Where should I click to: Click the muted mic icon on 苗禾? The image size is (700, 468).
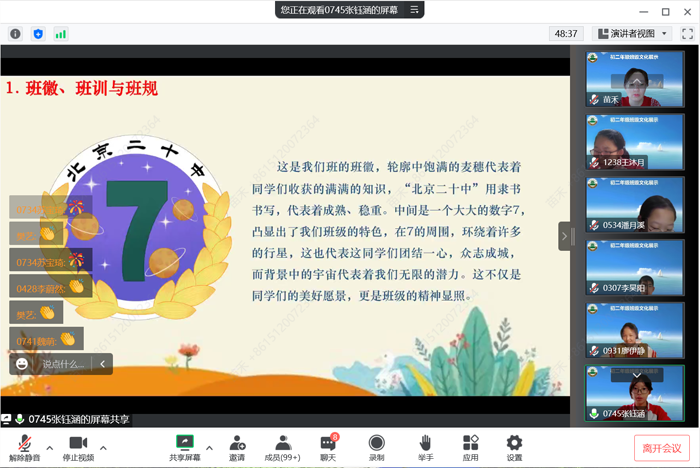point(594,100)
